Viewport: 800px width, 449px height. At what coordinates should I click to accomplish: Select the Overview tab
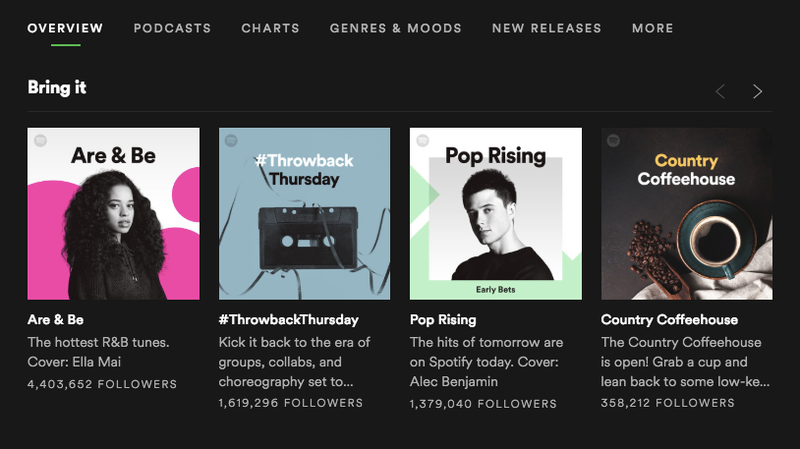(x=65, y=29)
